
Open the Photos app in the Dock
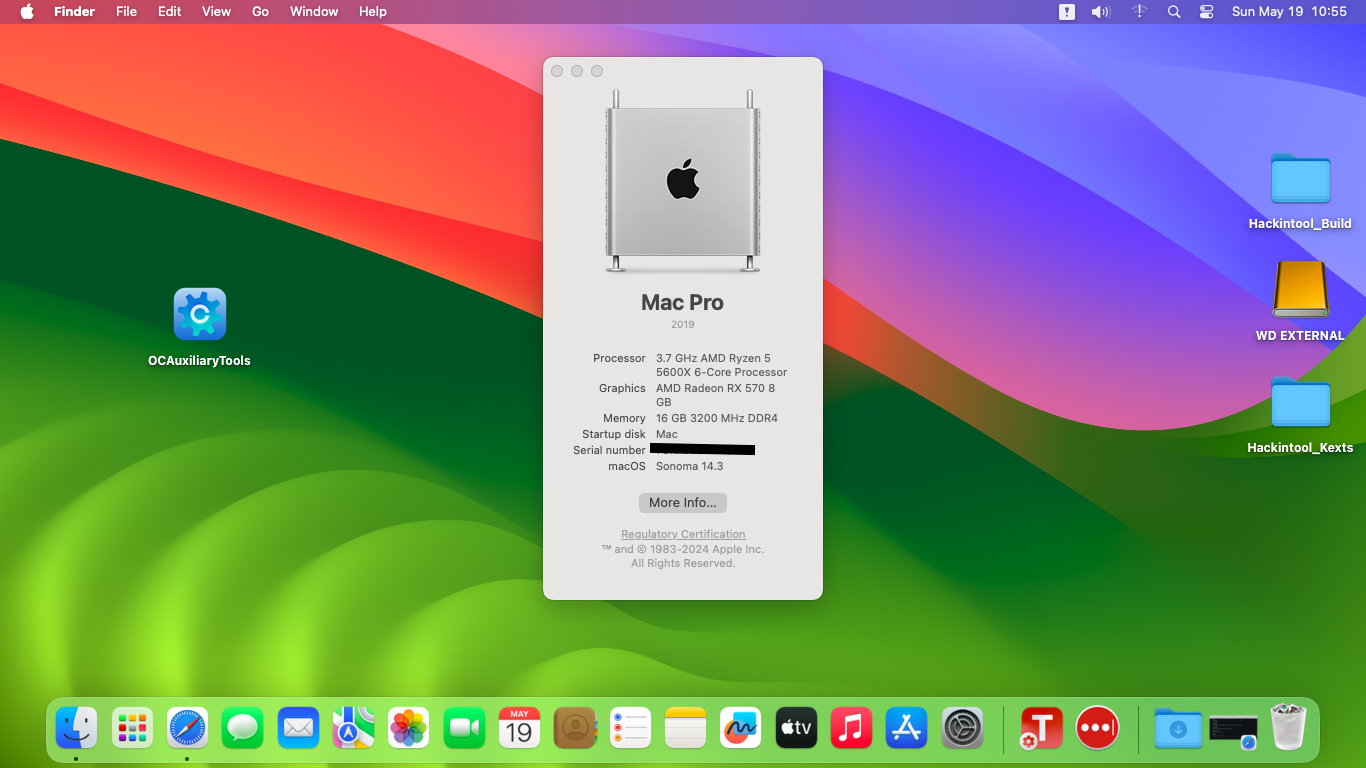tap(408, 727)
